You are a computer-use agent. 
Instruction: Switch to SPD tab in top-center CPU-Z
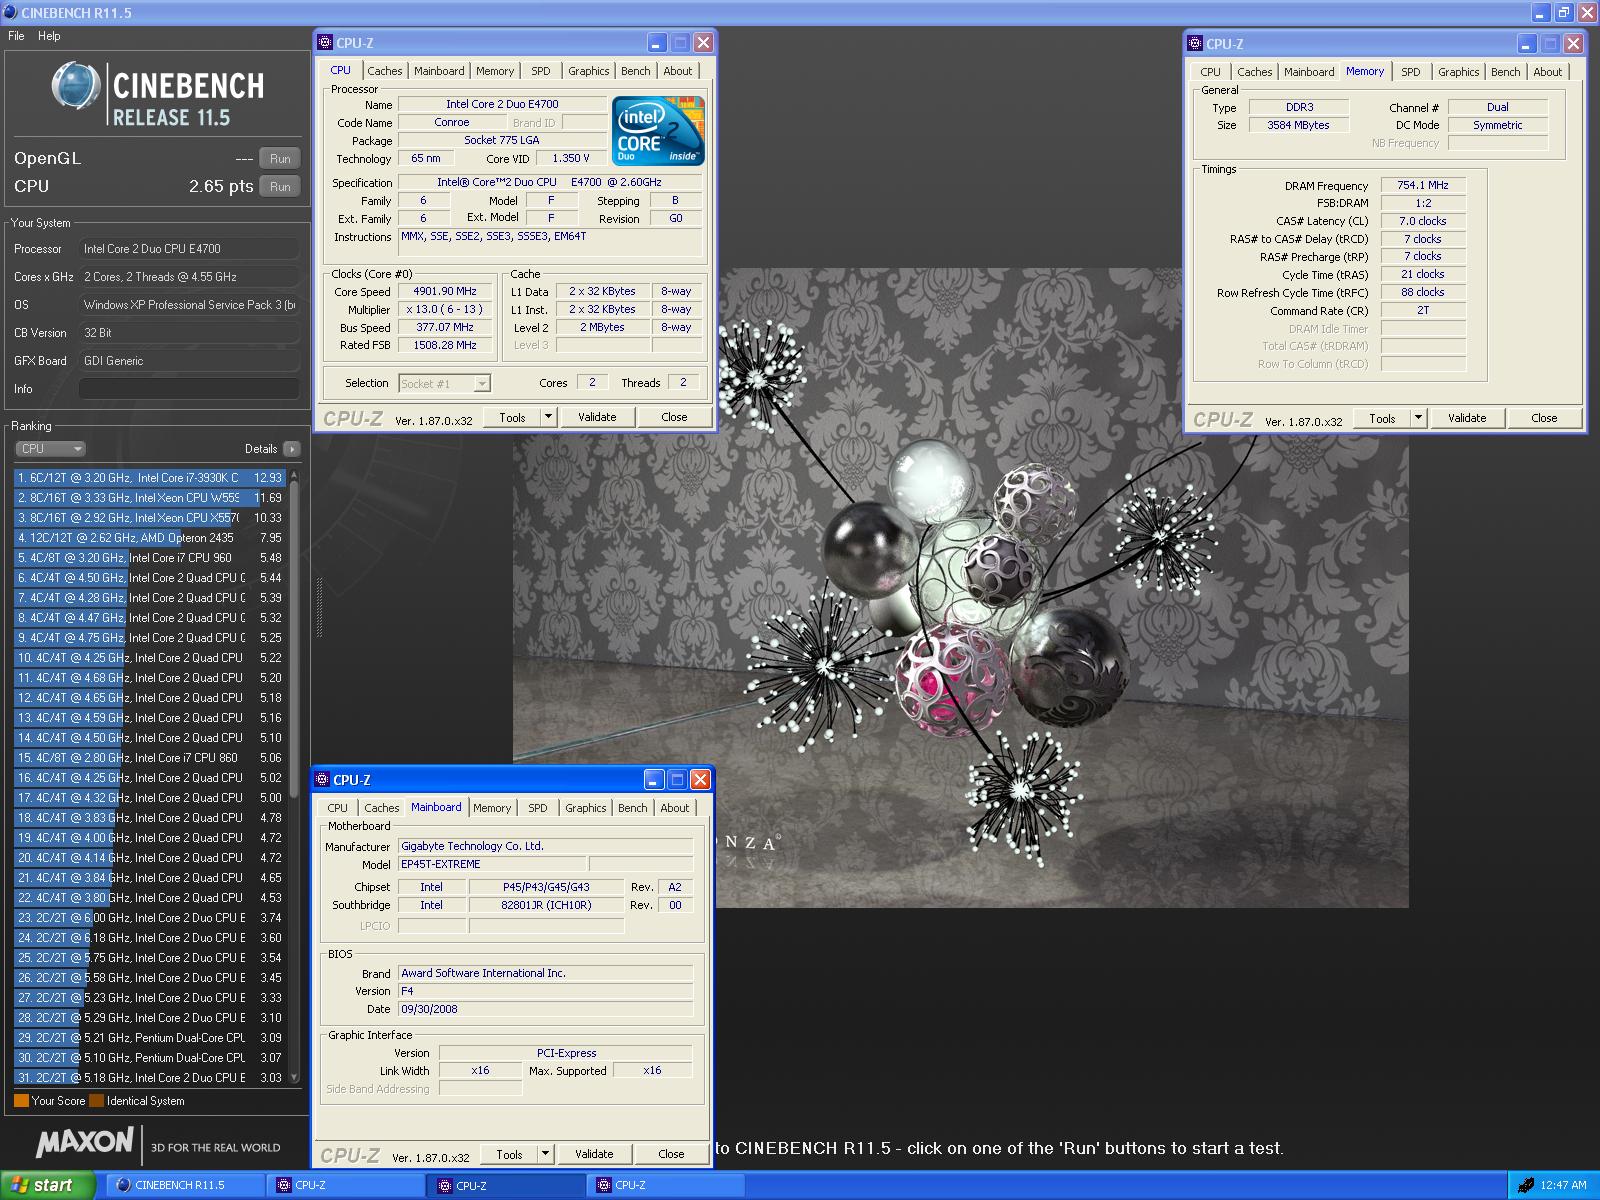click(541, 71)
